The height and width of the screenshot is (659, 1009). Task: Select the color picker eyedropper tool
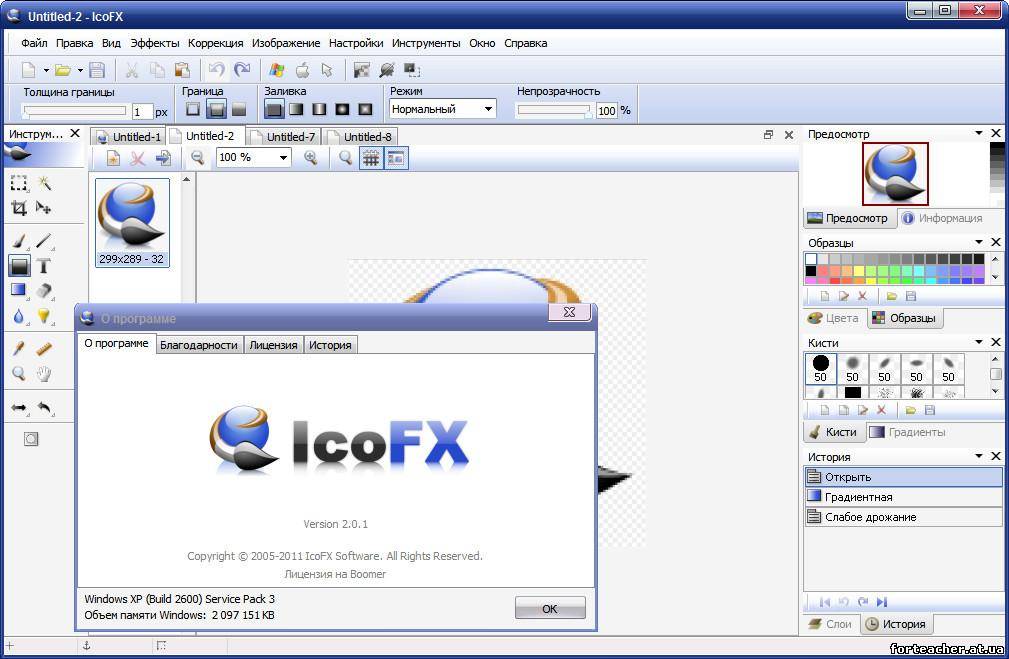pos(19,348)
